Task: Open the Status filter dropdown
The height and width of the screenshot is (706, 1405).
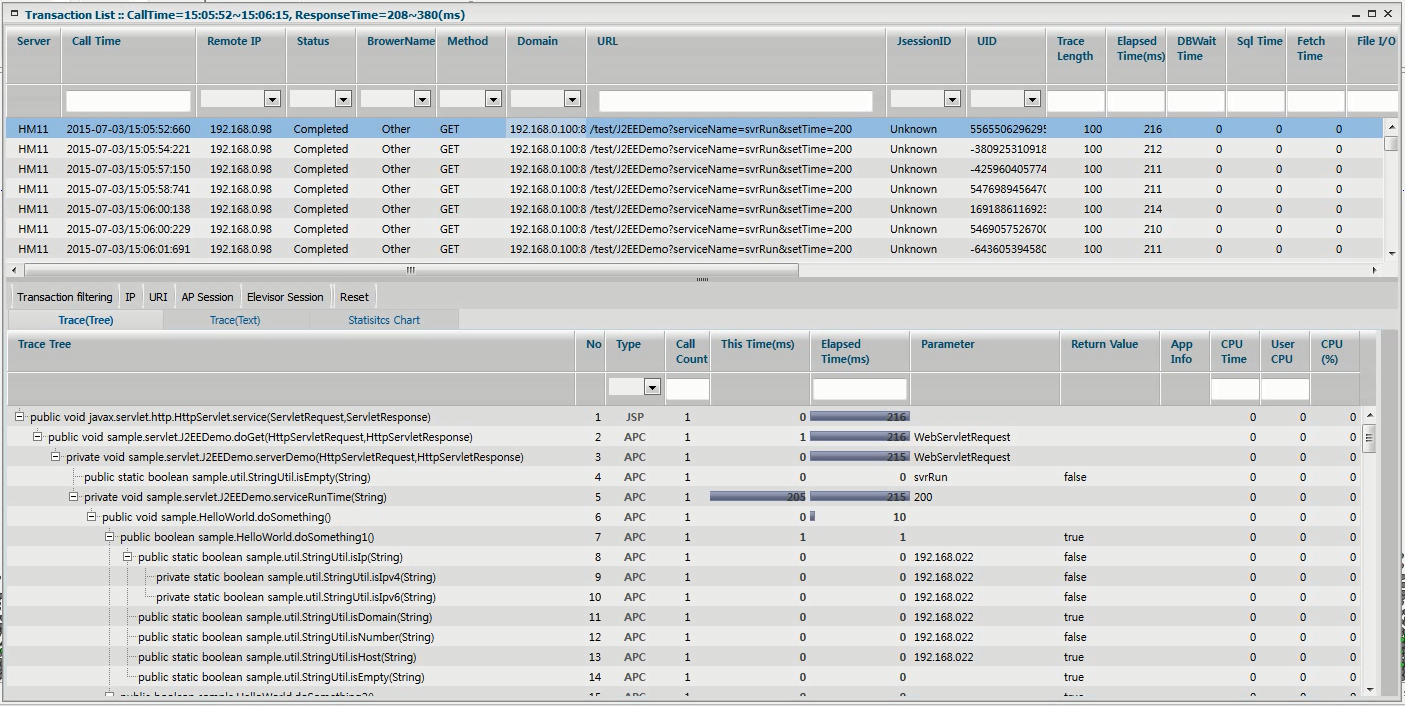Action: (x=343, y=100)
